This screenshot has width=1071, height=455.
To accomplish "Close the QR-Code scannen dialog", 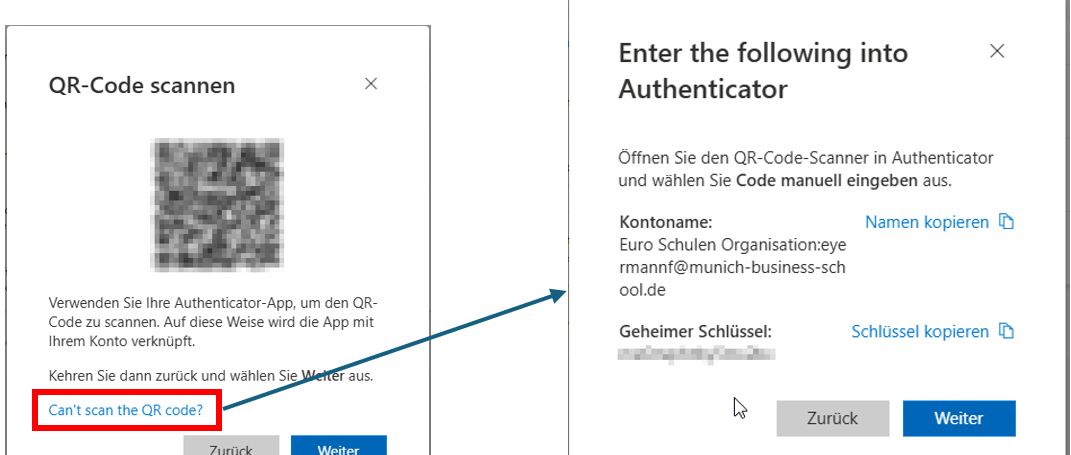I will 371,84.
